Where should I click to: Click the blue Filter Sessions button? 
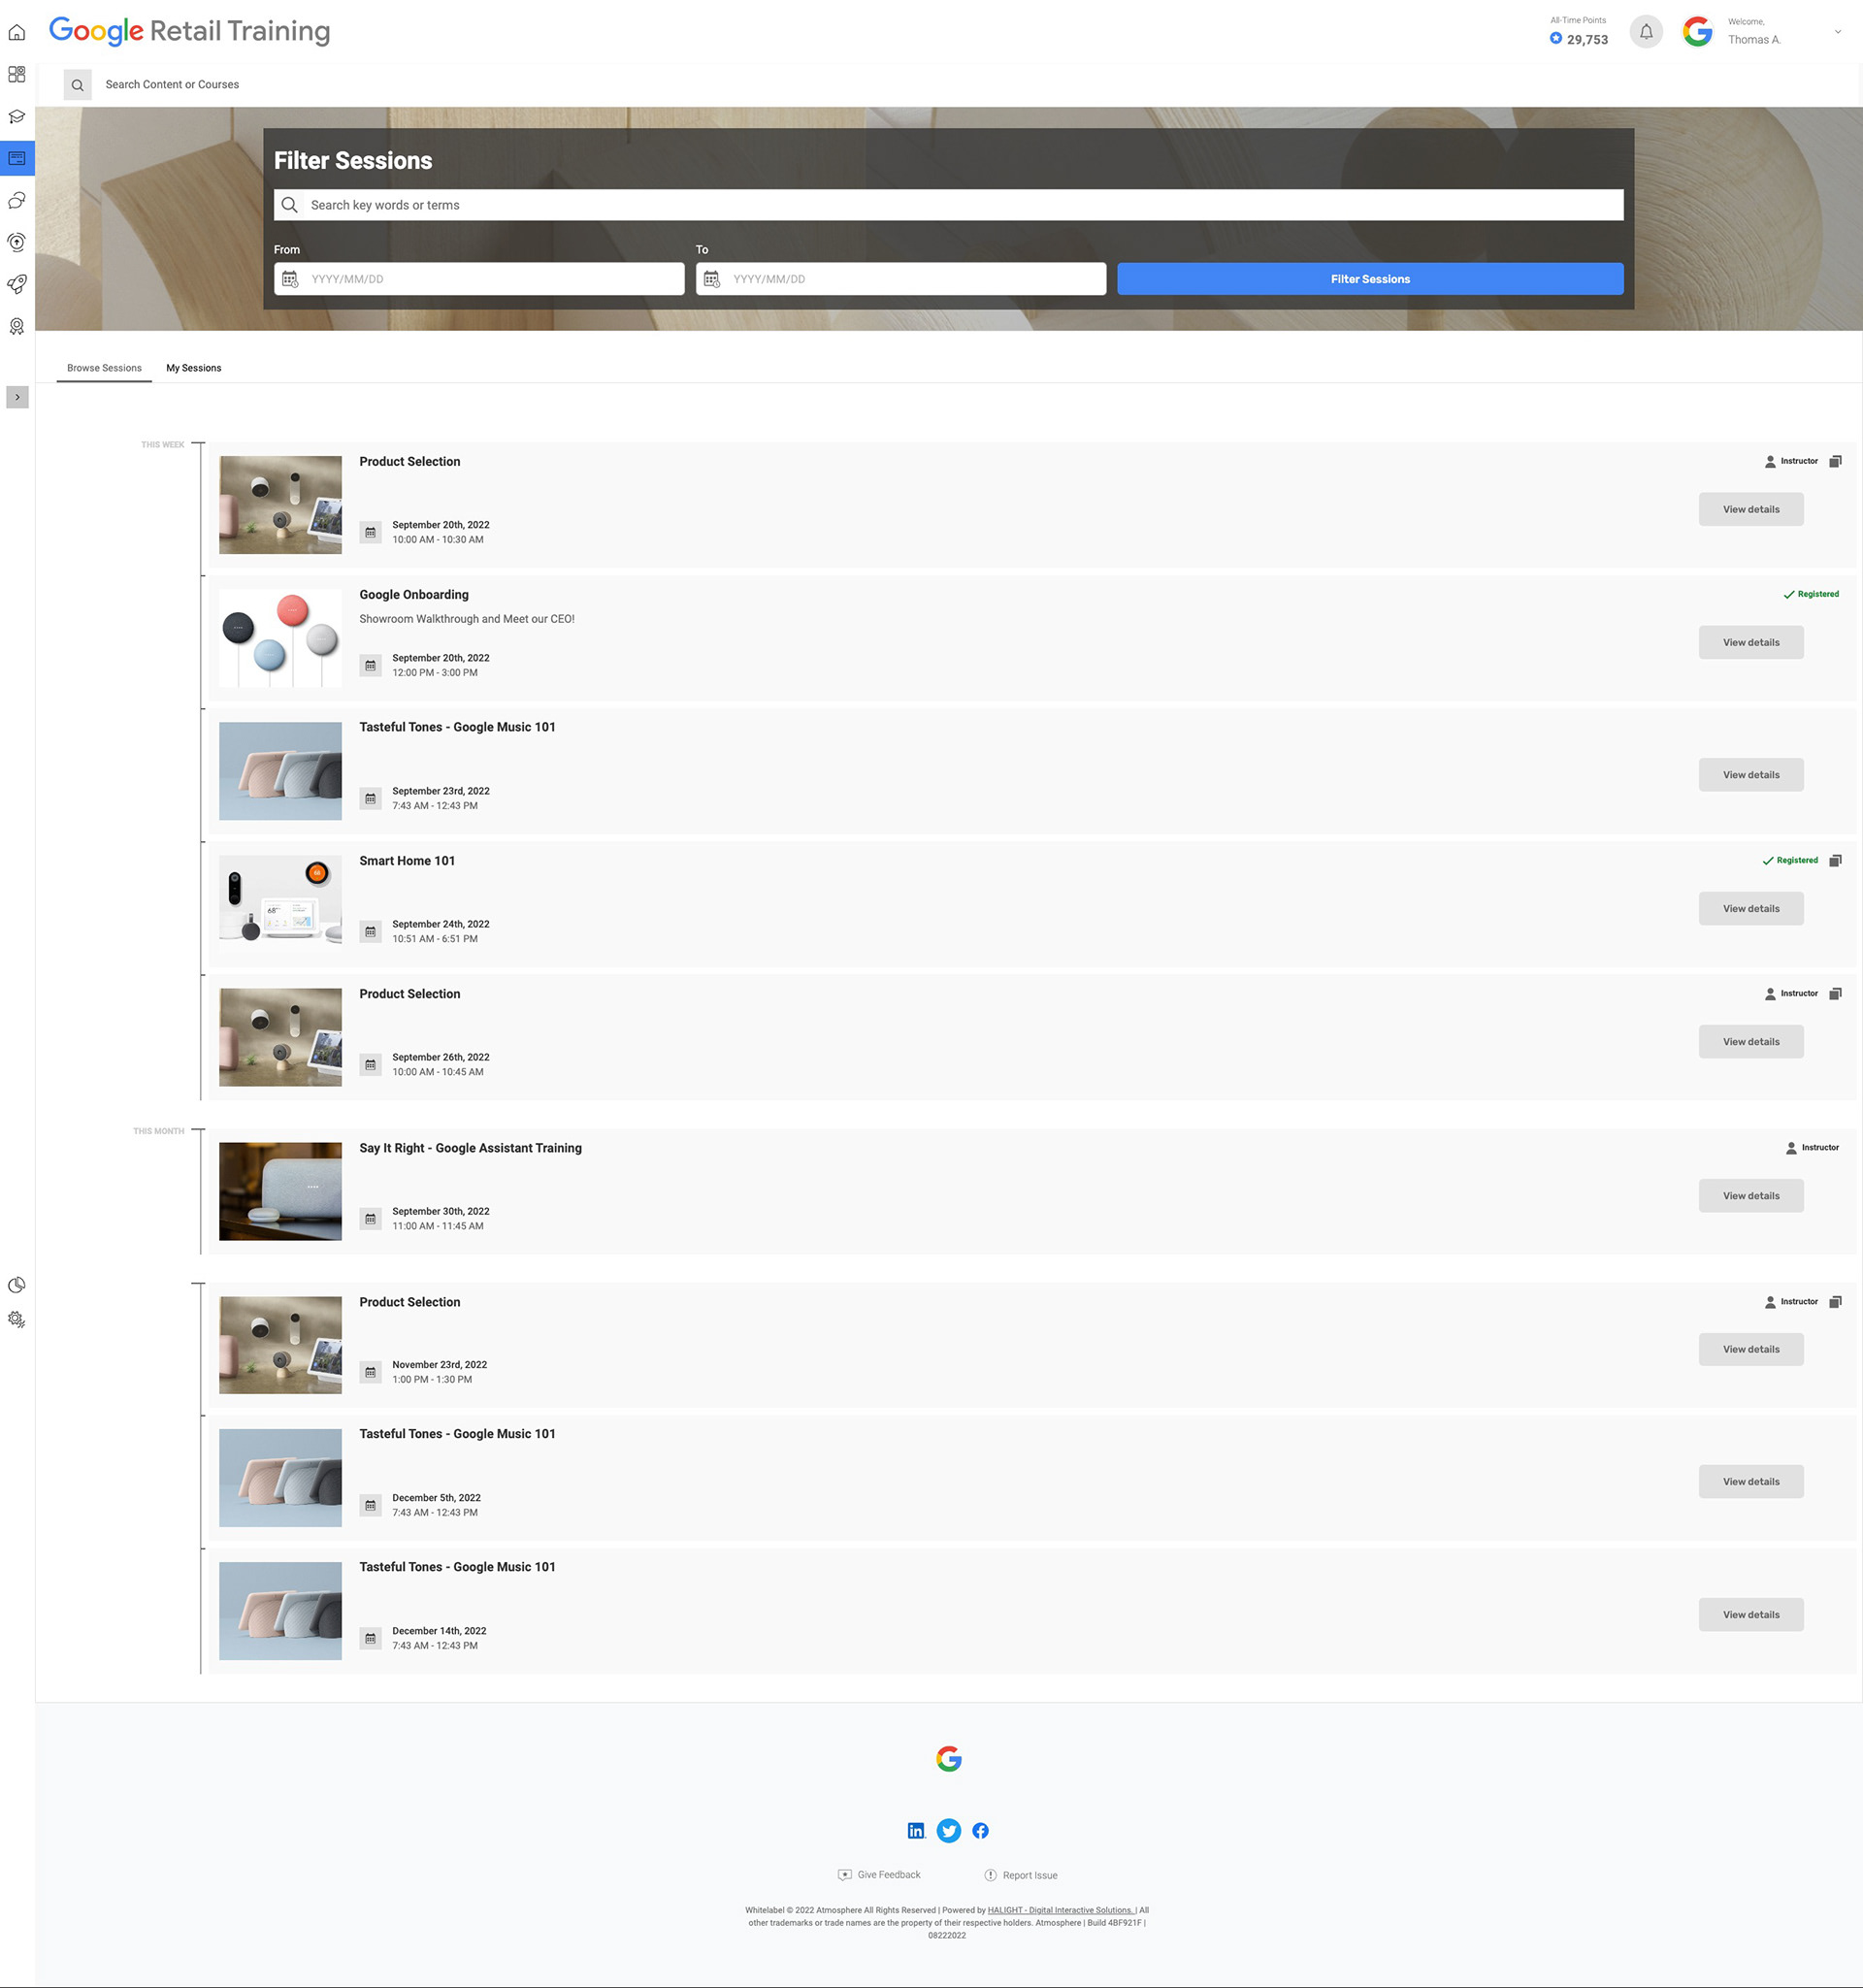(1370, 279)
